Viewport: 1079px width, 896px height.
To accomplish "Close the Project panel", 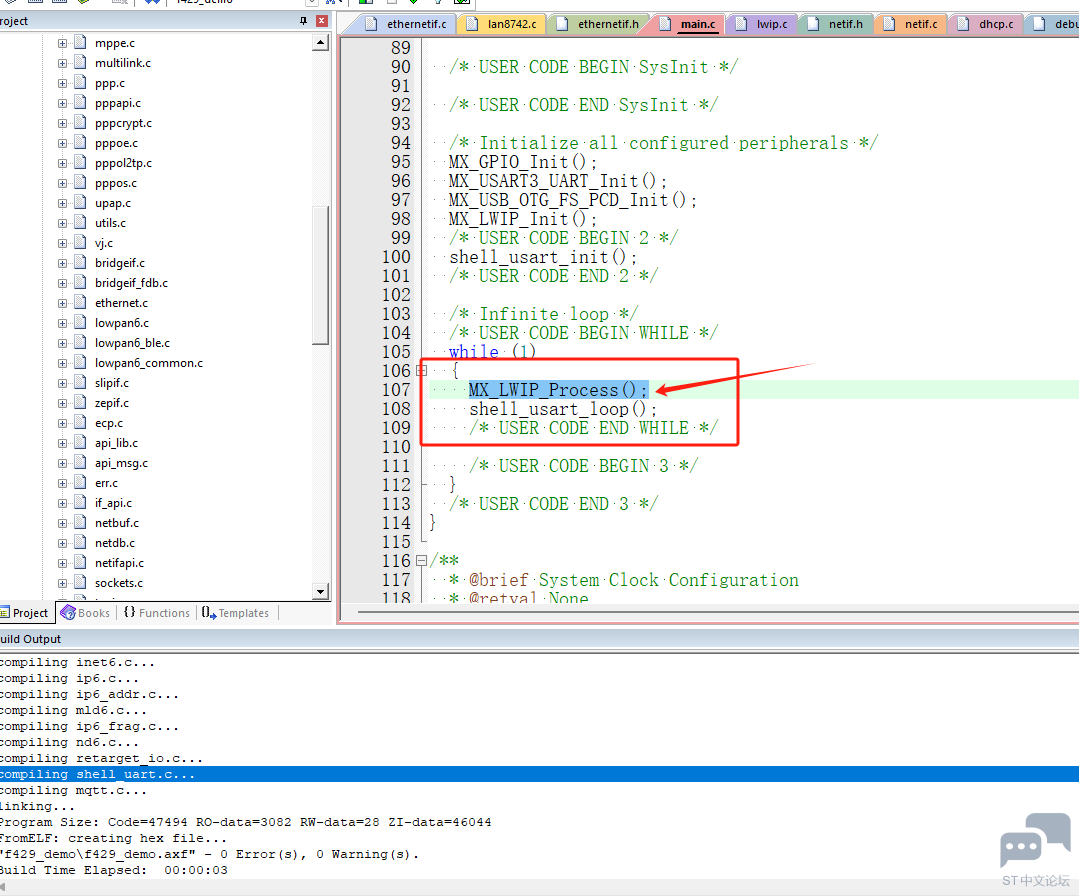I will [x=321, y=21].
